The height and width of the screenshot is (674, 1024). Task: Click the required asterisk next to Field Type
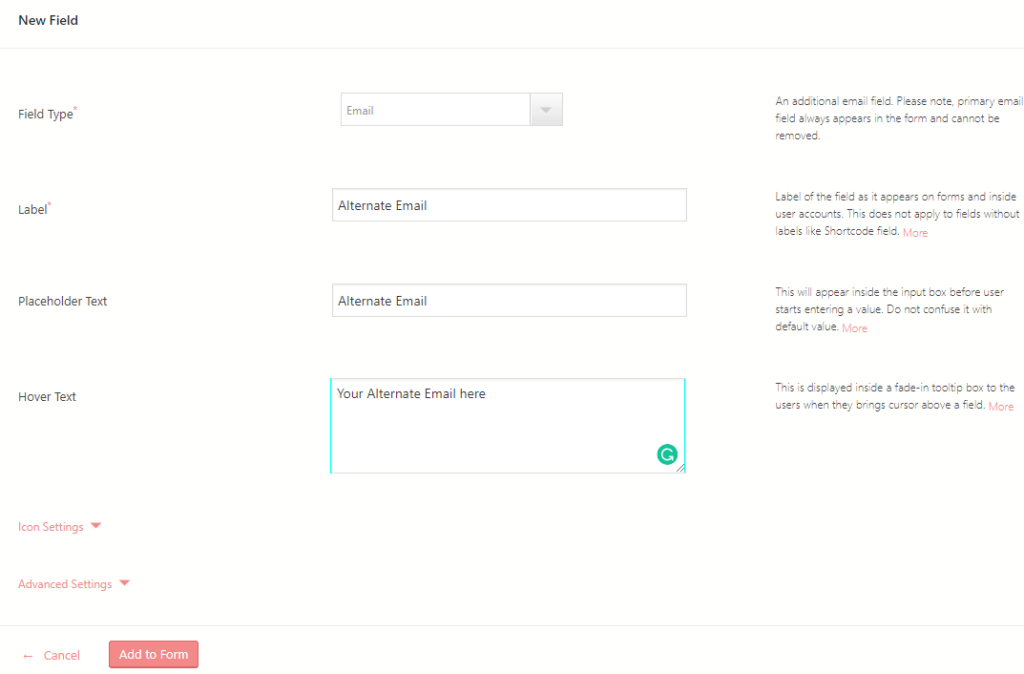coord(77,107)
